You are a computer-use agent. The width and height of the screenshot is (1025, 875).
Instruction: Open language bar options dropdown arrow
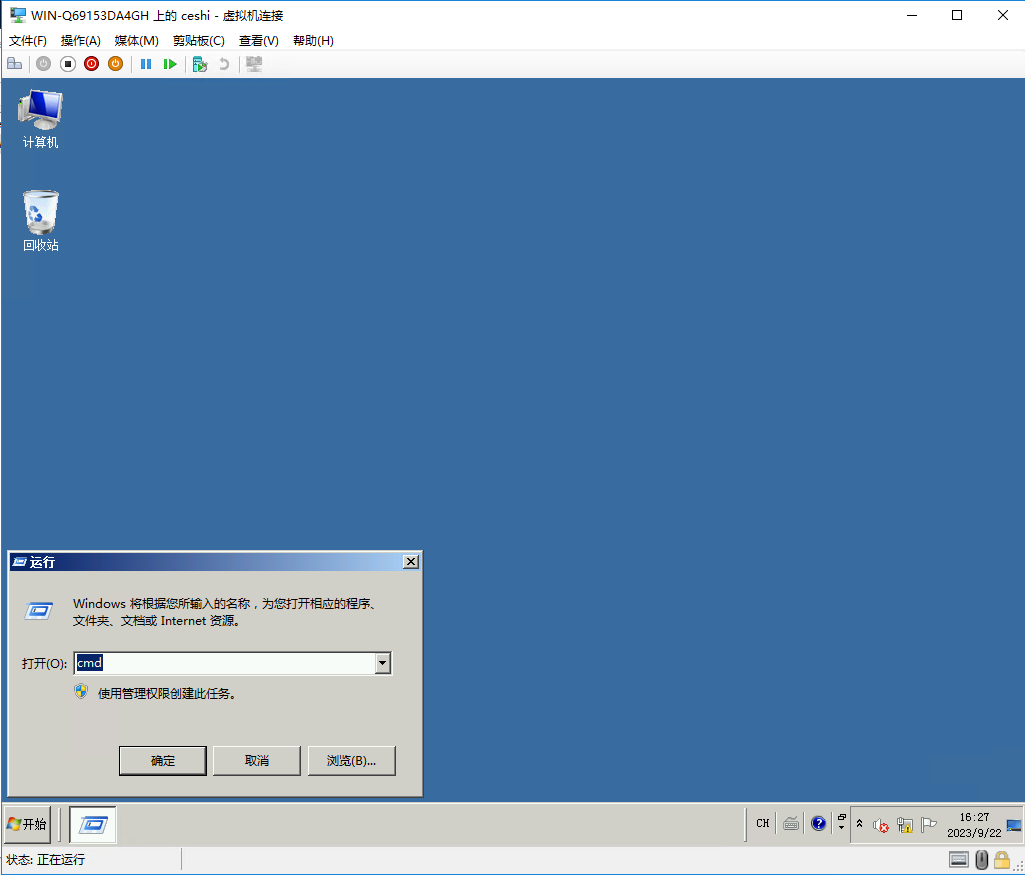point(841,829)
